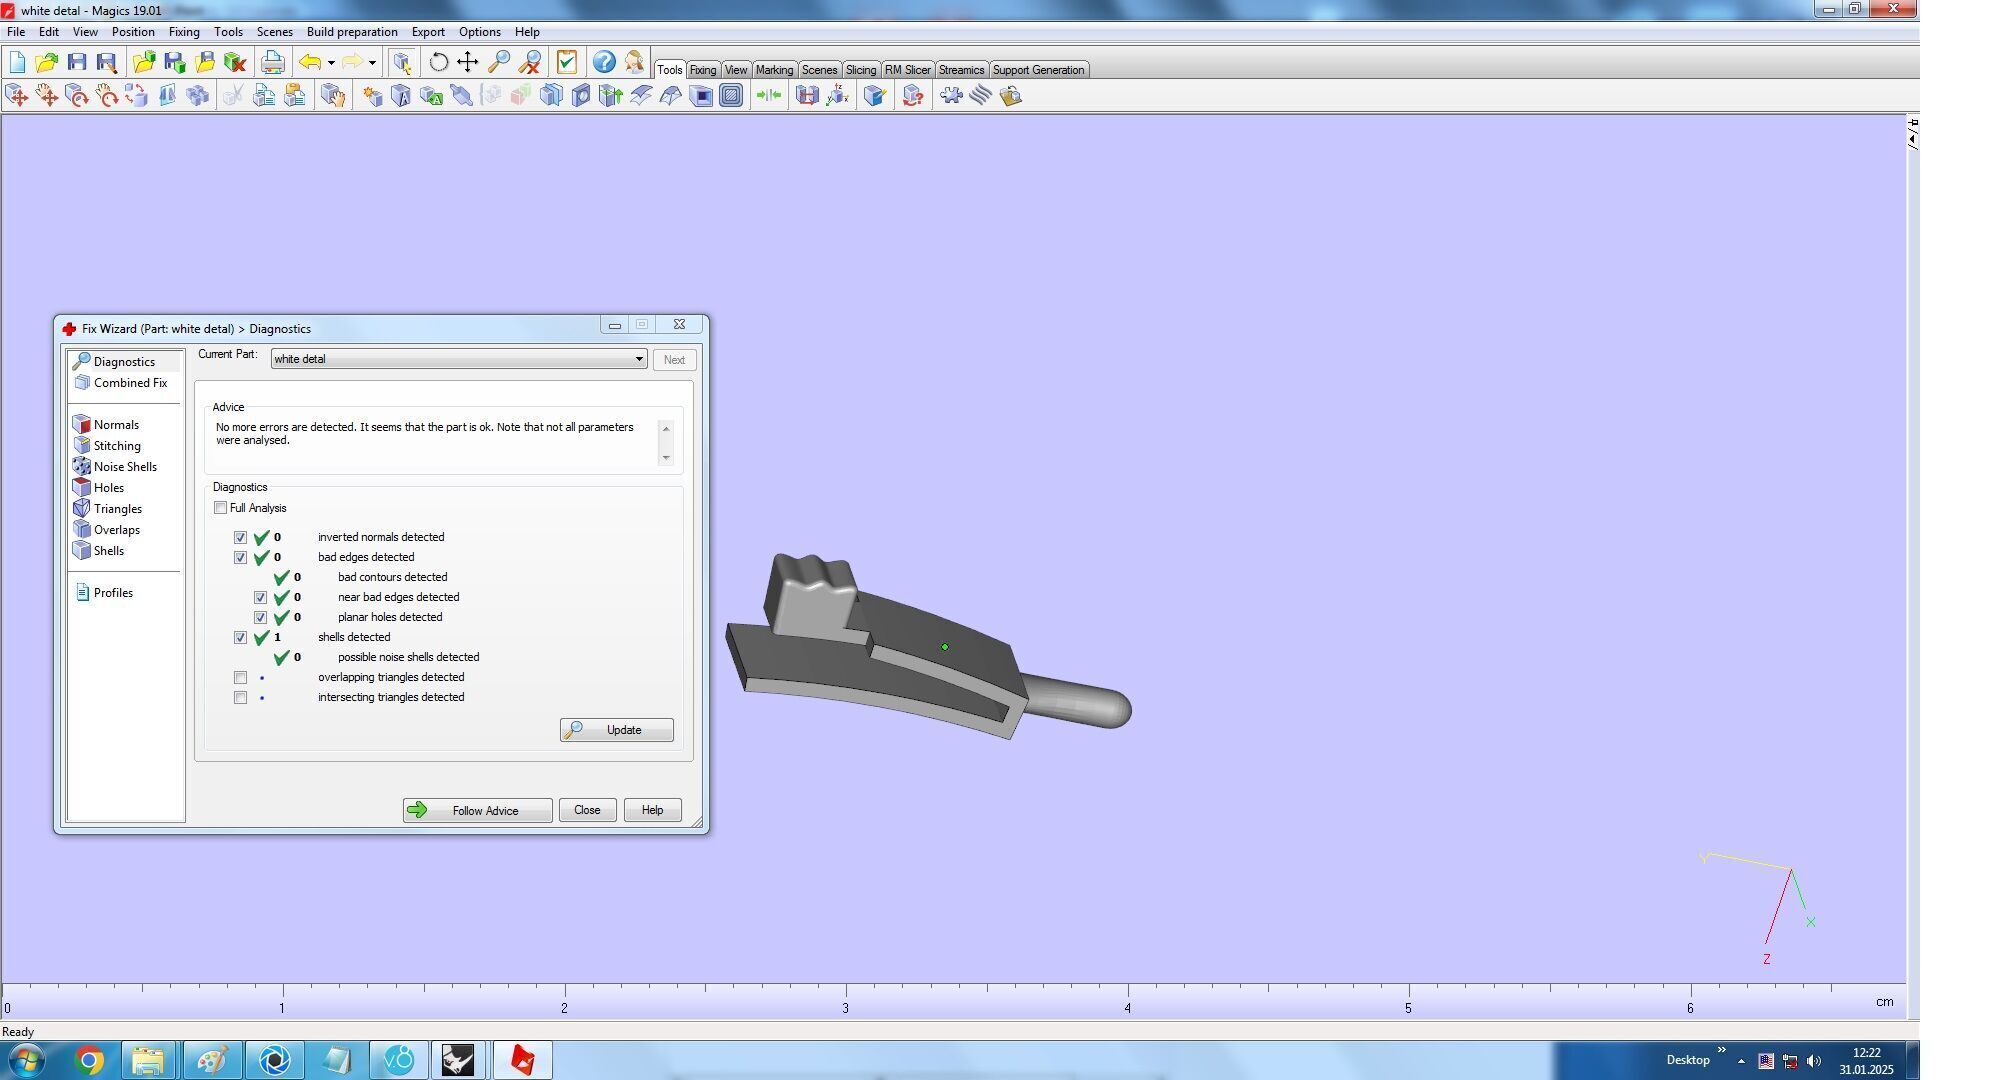The height and width of the screenshot is (1080, 2000).
Task: Select the Pan view tool
Action: click(x=467, y=62)
